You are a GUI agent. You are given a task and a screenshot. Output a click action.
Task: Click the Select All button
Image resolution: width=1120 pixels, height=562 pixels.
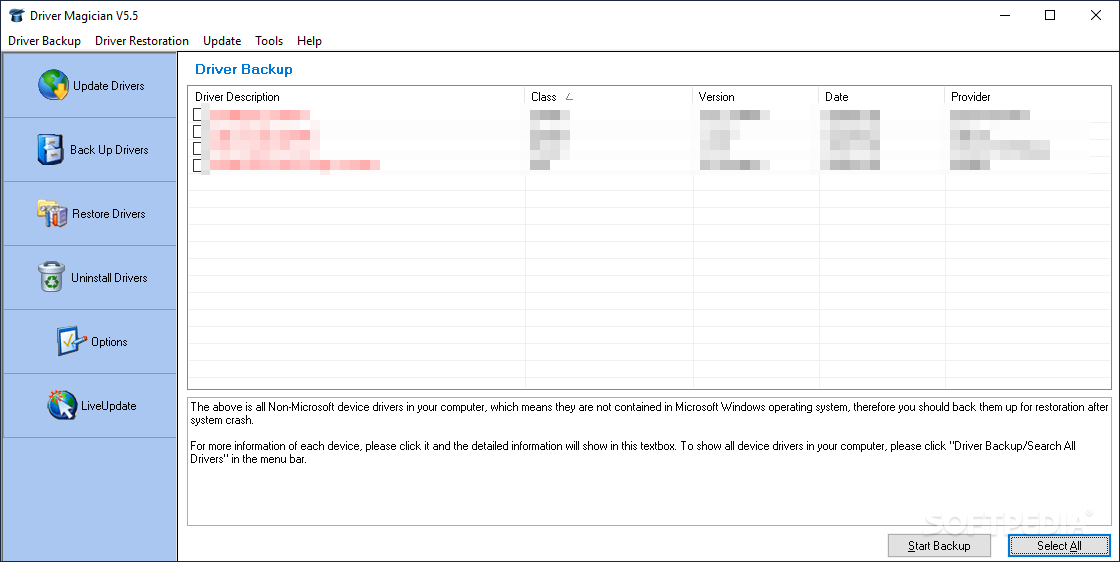click(1059, 546)
